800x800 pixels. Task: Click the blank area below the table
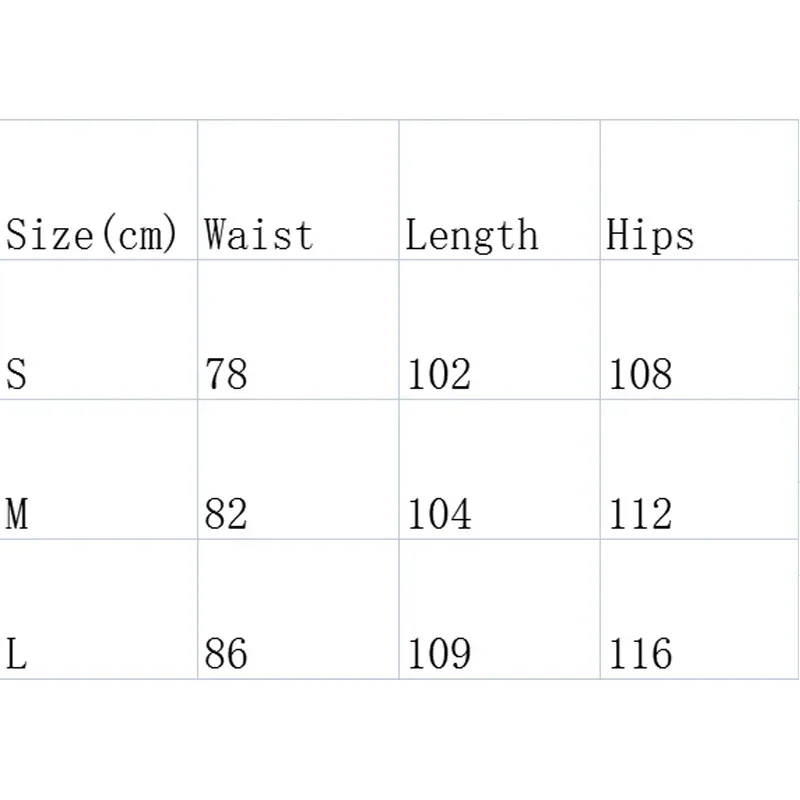[400, 740]
